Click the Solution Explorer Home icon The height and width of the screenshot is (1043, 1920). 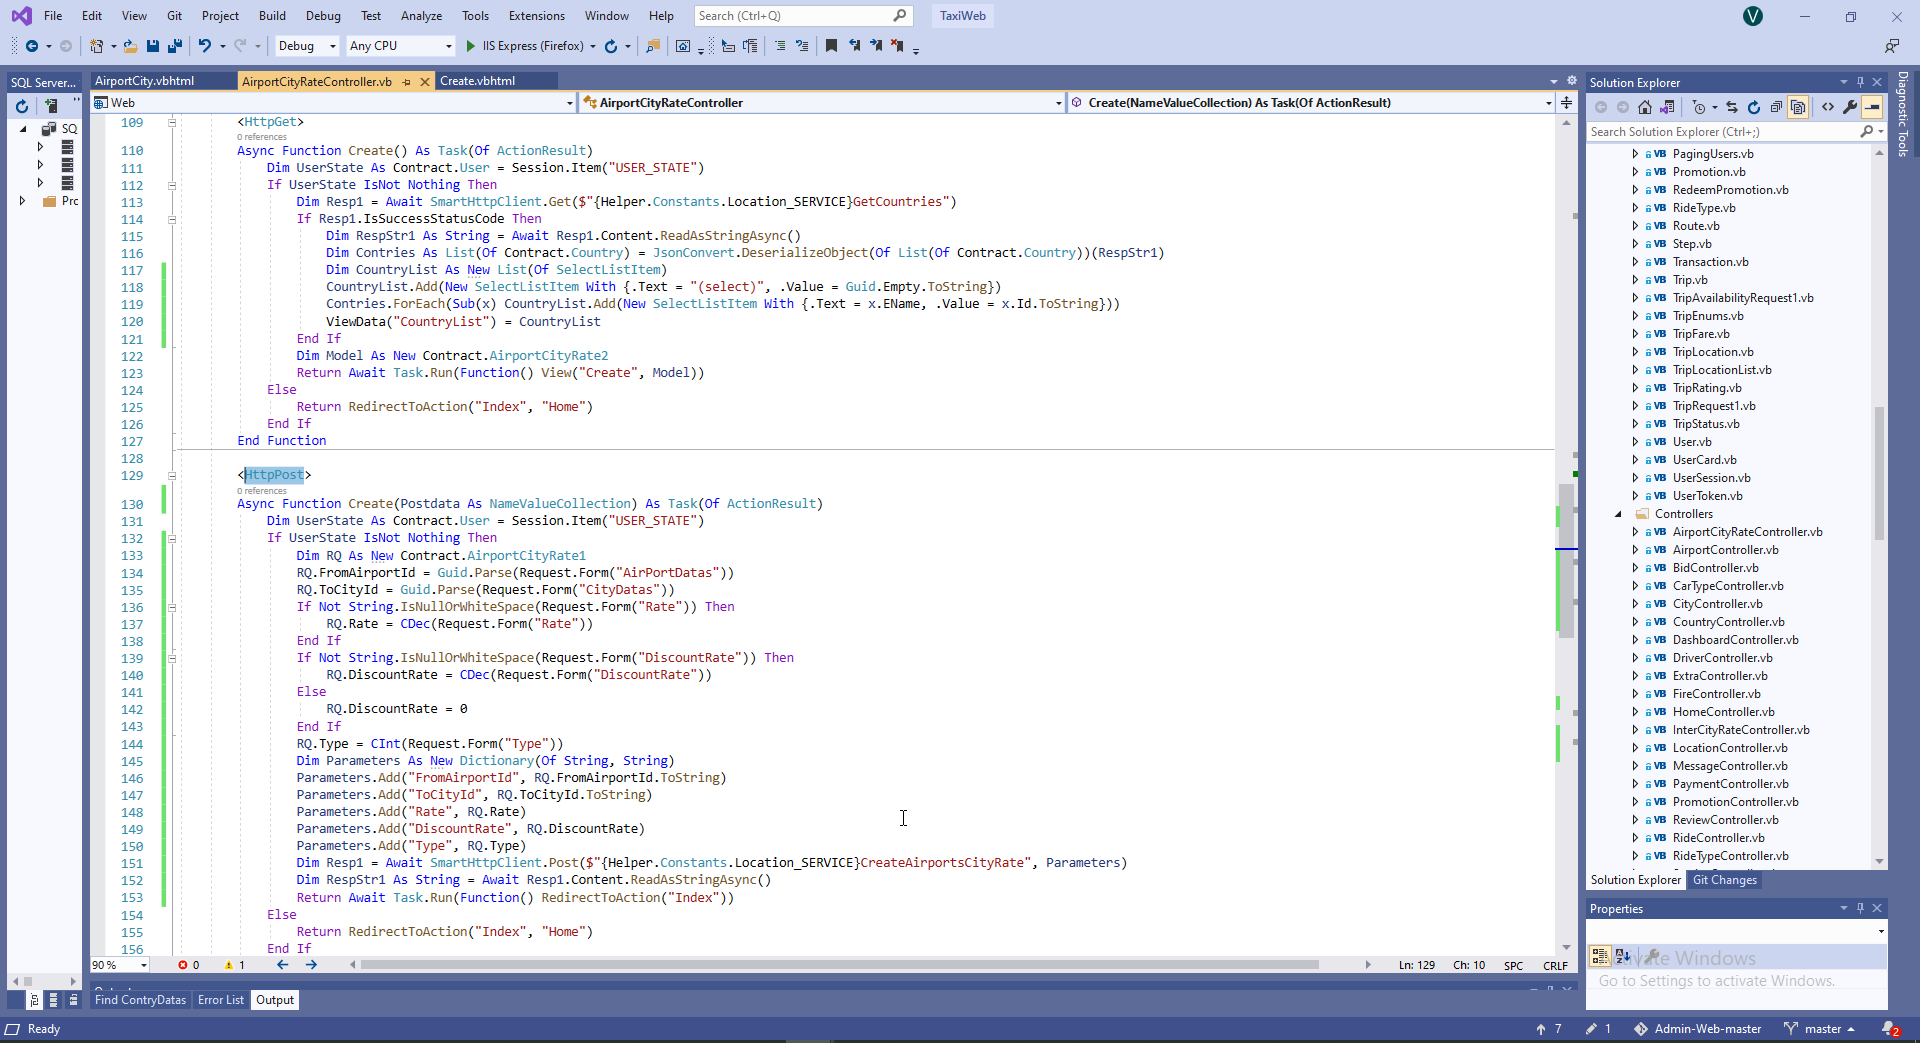click(x=1645, y=107)
